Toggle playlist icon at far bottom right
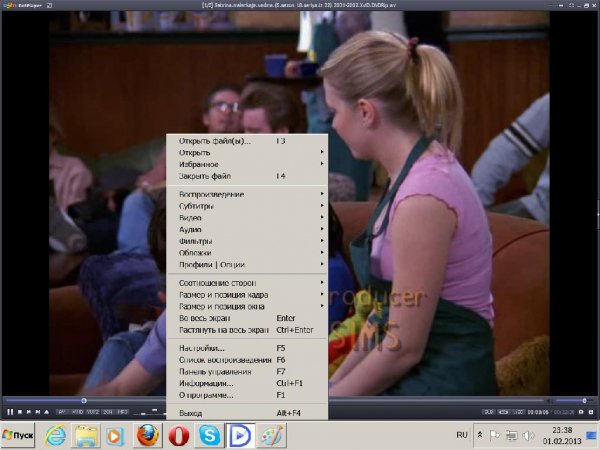The height and width of the screenshot is (450, 600). (590, 412)
